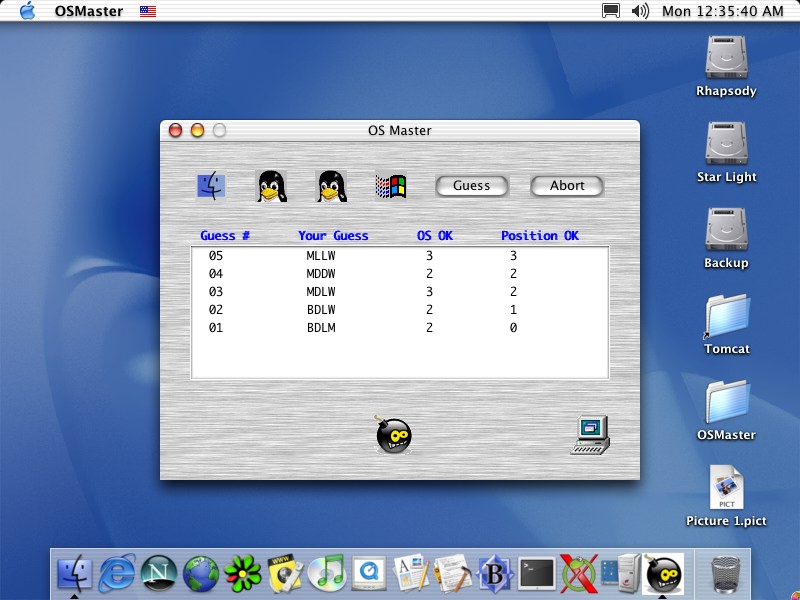800x600 pixels.
Task: Submit the guess with the Guess button
Action: coord(471,186)
